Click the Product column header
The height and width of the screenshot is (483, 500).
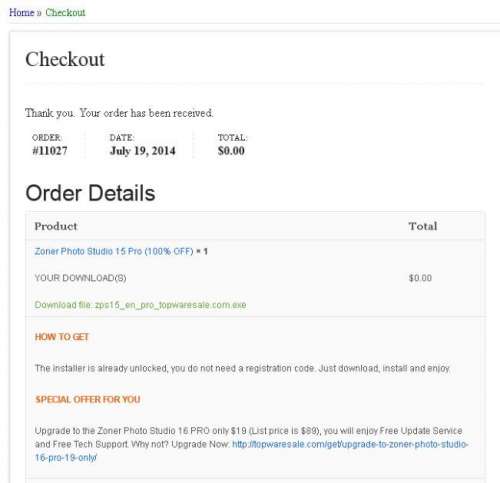[x=56, y=226]
